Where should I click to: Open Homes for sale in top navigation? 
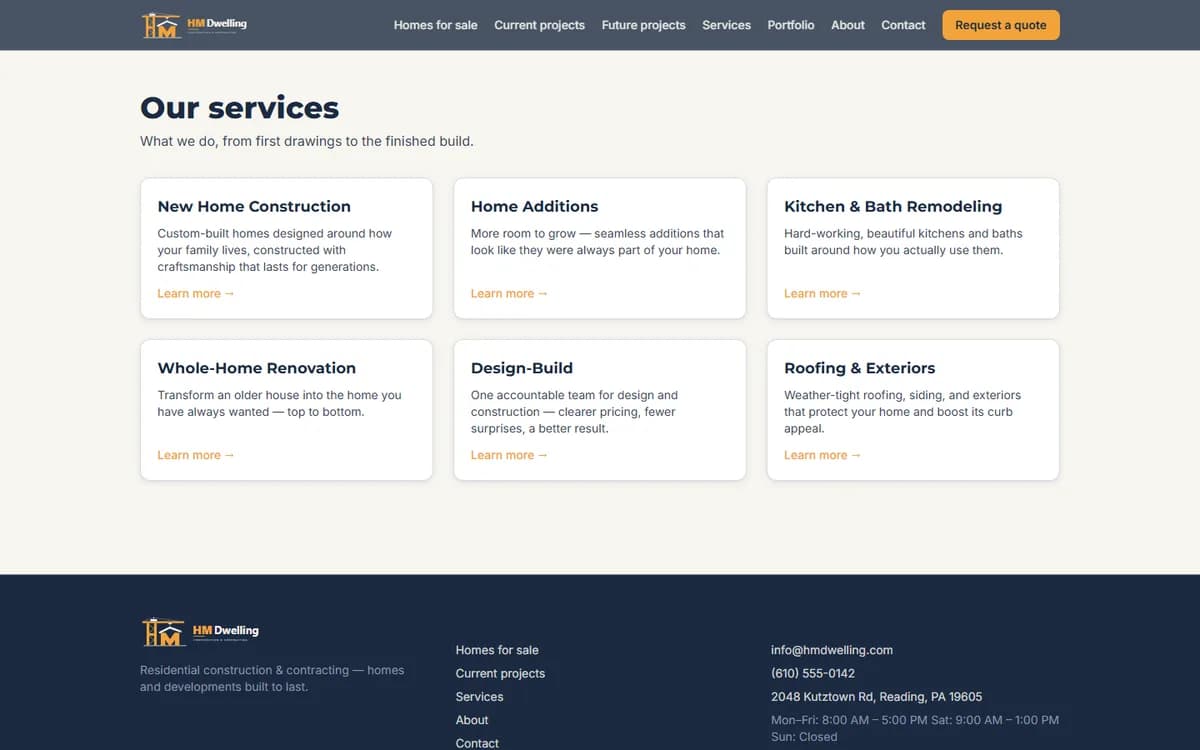click(435, 25)
